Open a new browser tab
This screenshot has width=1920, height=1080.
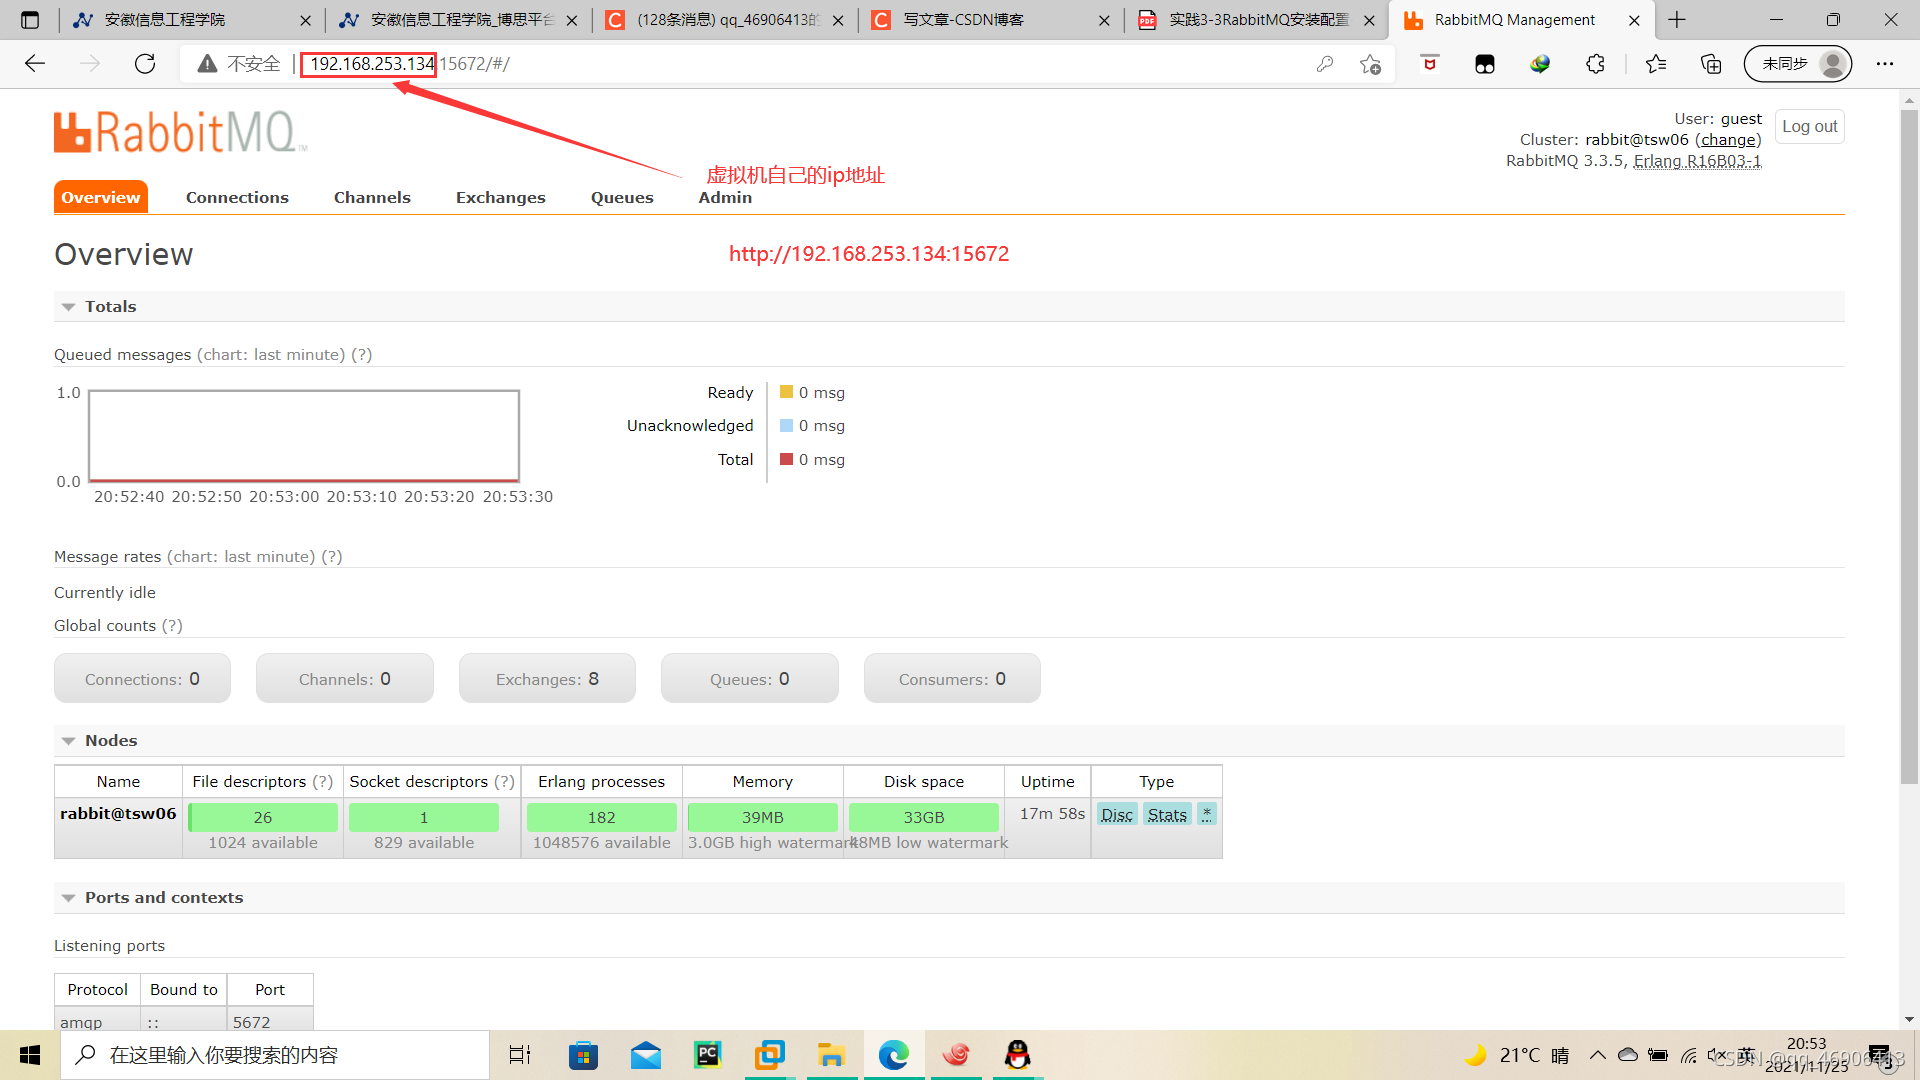pos(1677,20)
